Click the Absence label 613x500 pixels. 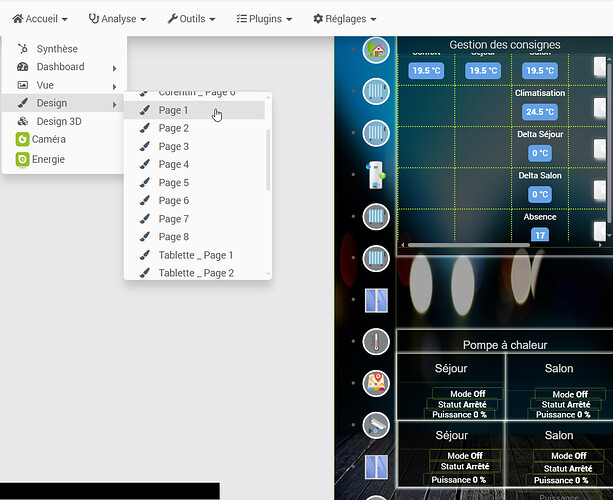coord(540,217)
